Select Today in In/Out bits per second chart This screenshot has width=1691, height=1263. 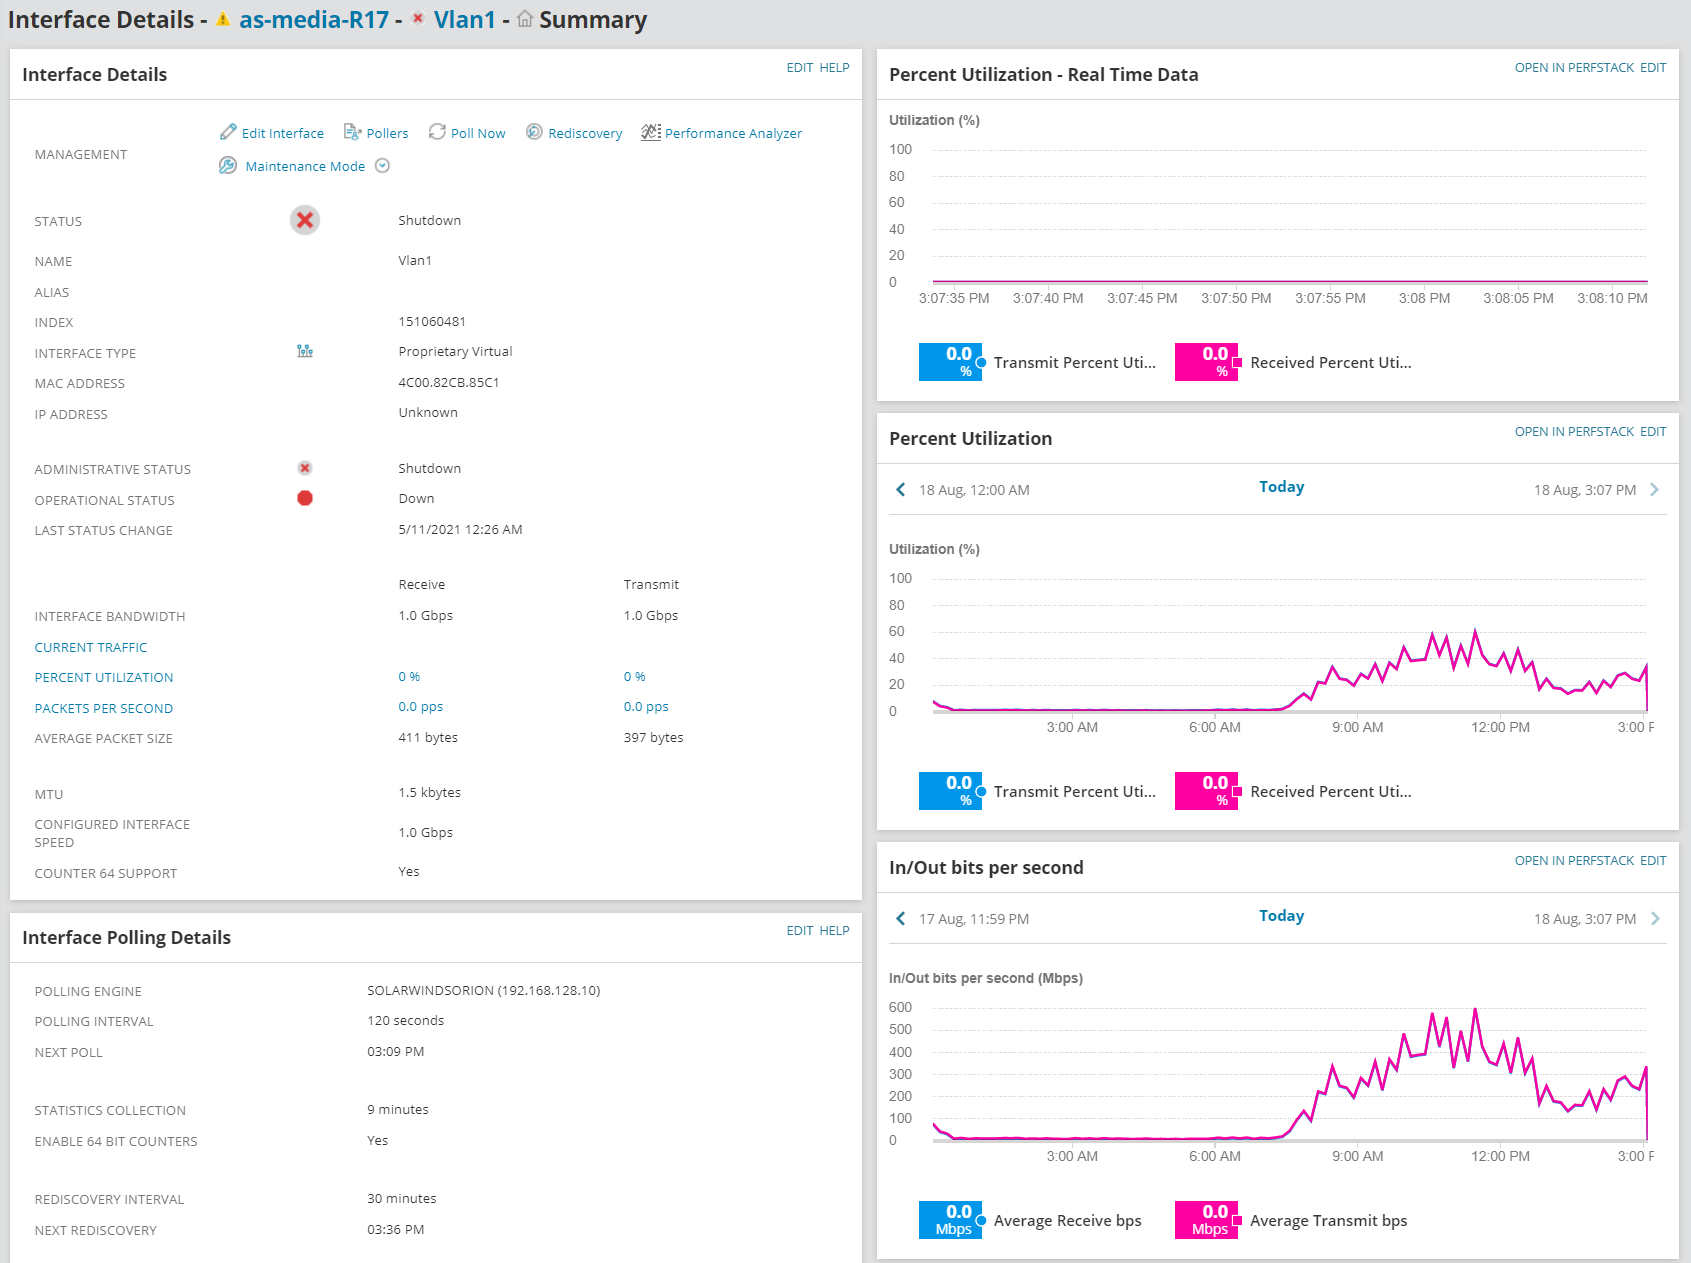[x=1281, y=916]
